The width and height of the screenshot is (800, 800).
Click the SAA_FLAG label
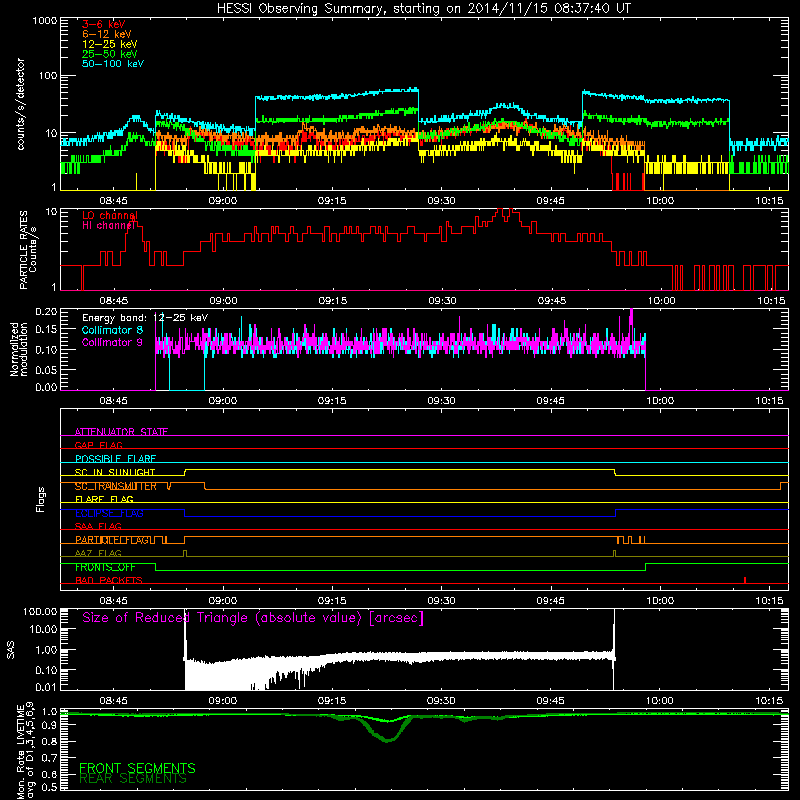pyautogui.click(x=98, y=526)
